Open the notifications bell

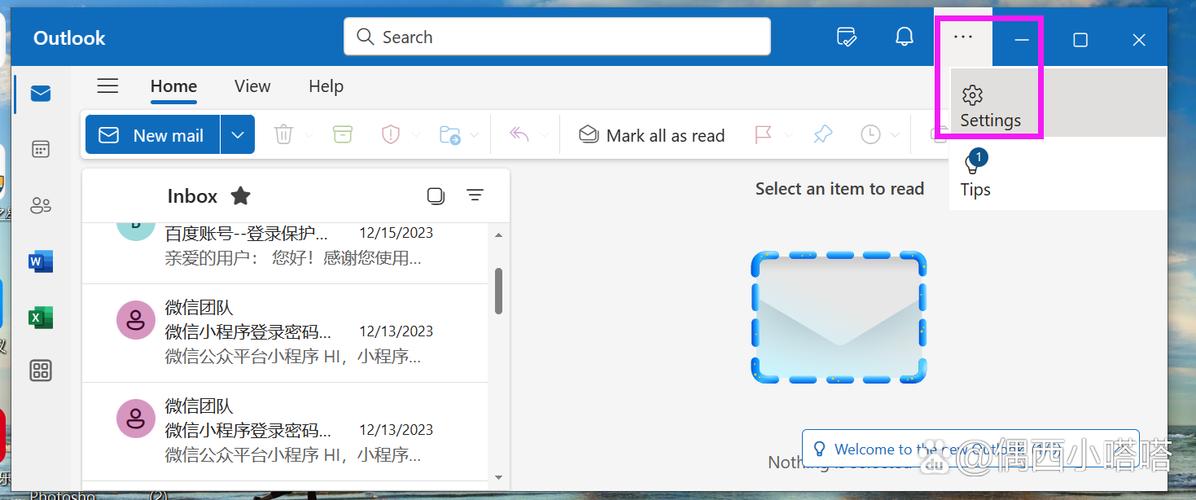904,38
